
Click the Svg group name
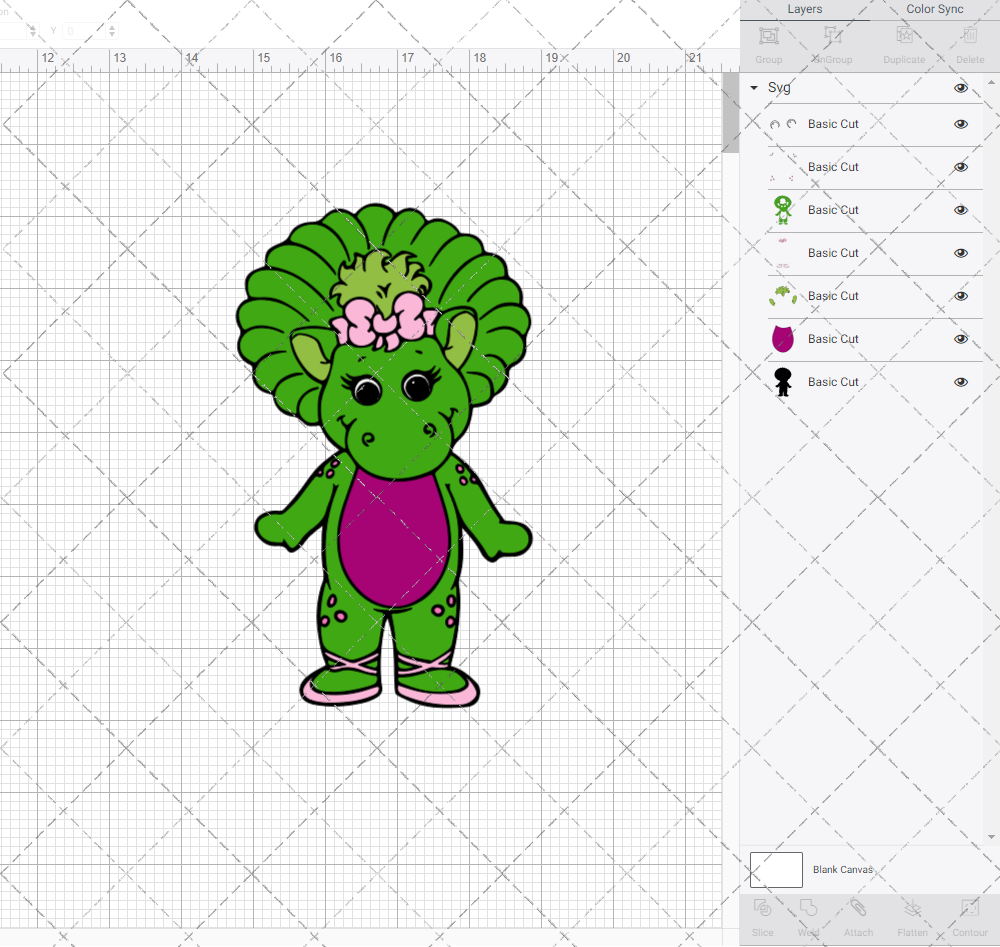point(779,87)
